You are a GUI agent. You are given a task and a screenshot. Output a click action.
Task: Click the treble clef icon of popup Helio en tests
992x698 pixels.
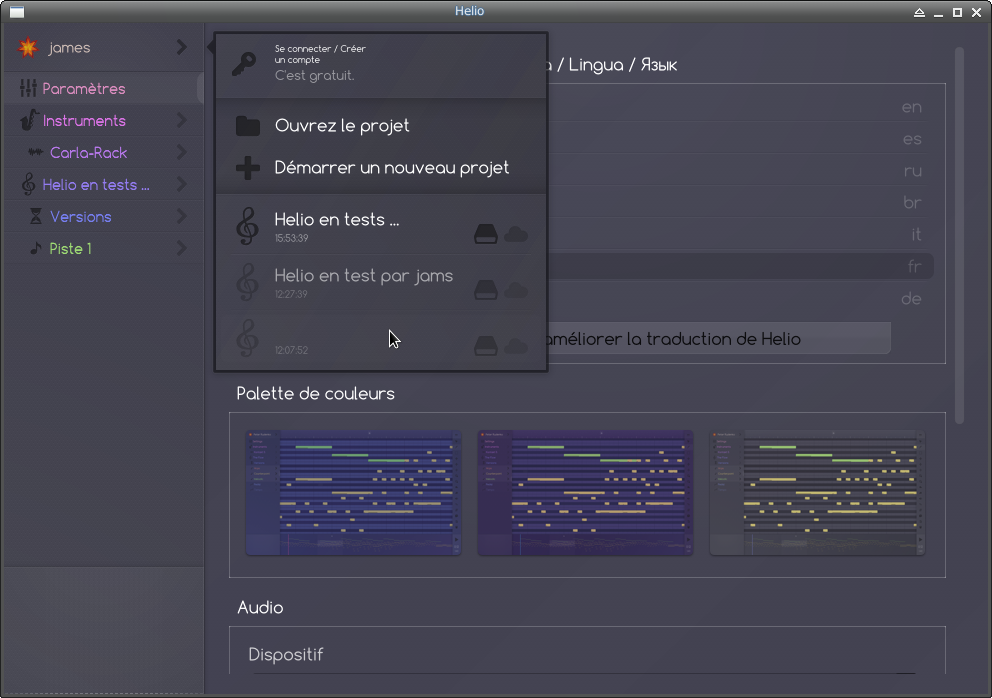click(x=247, y=226)
